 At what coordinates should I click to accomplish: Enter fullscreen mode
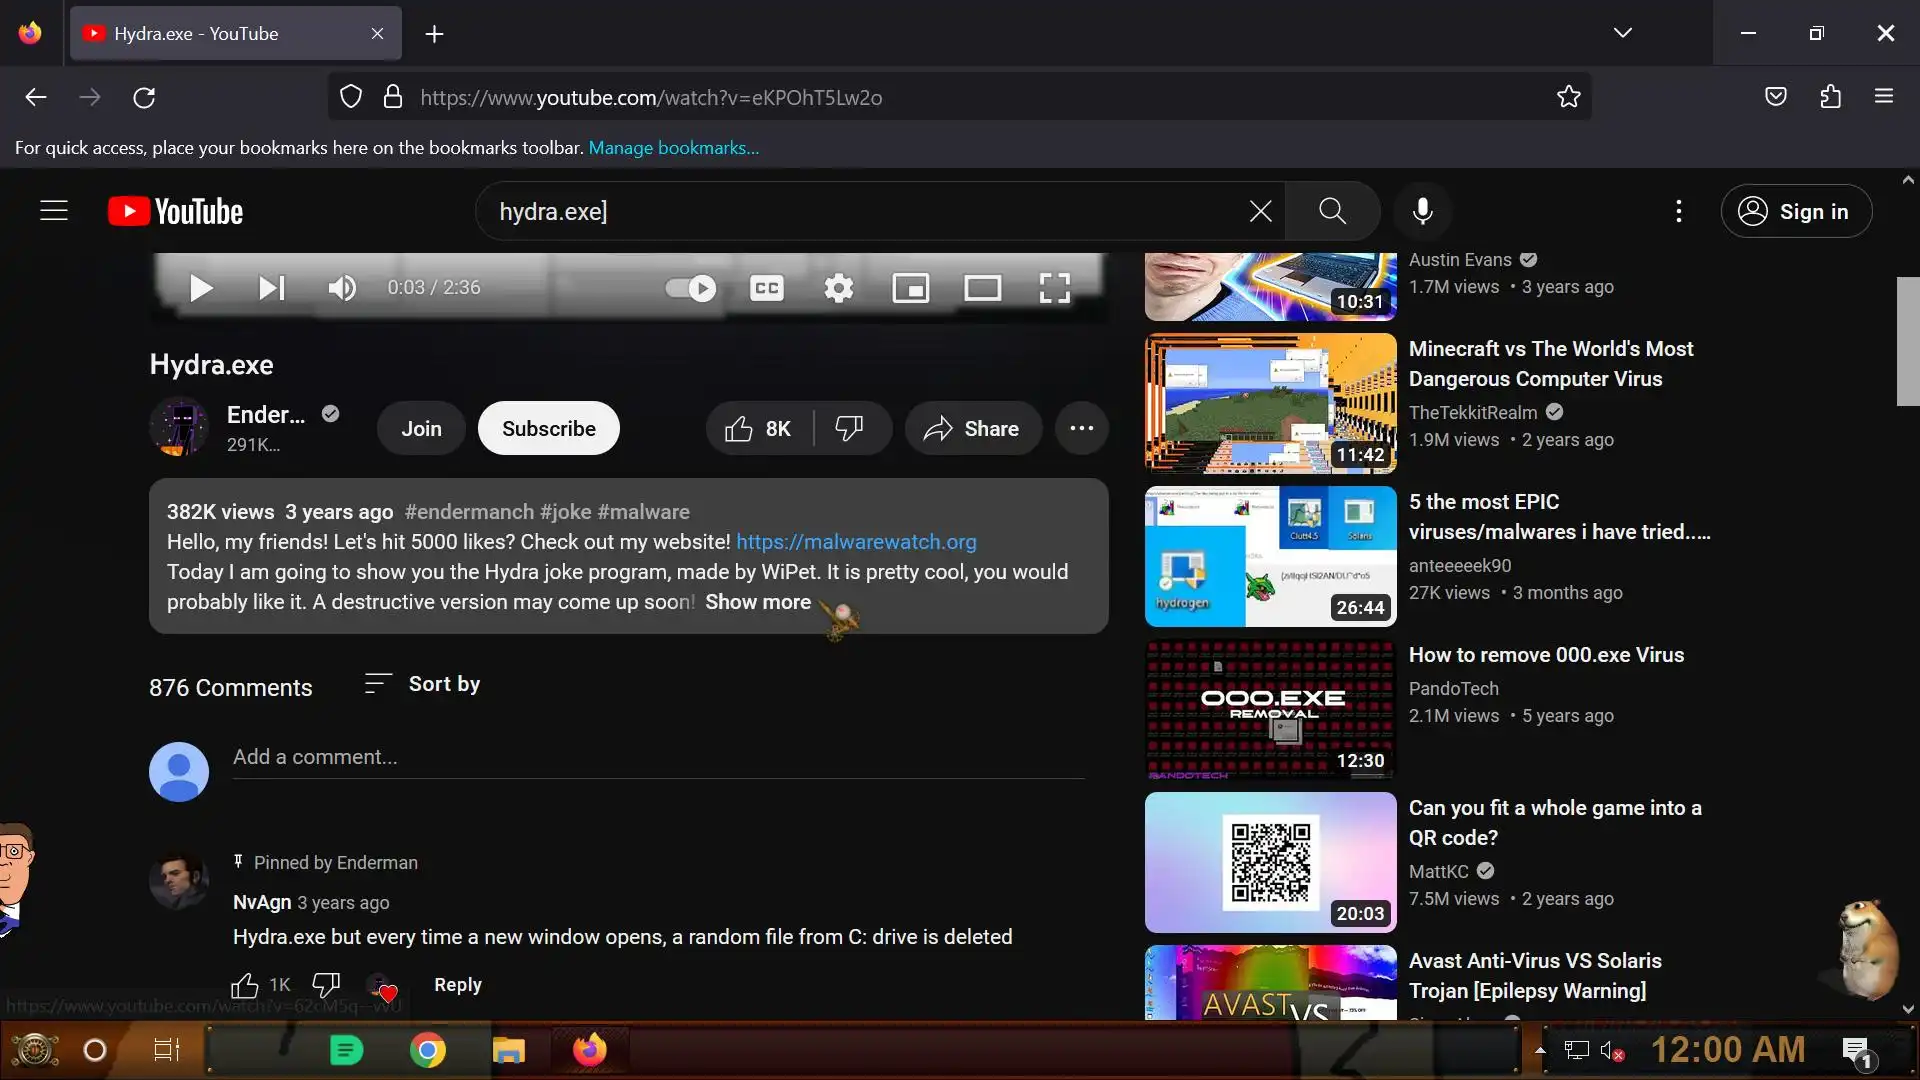pos(1054,289)
